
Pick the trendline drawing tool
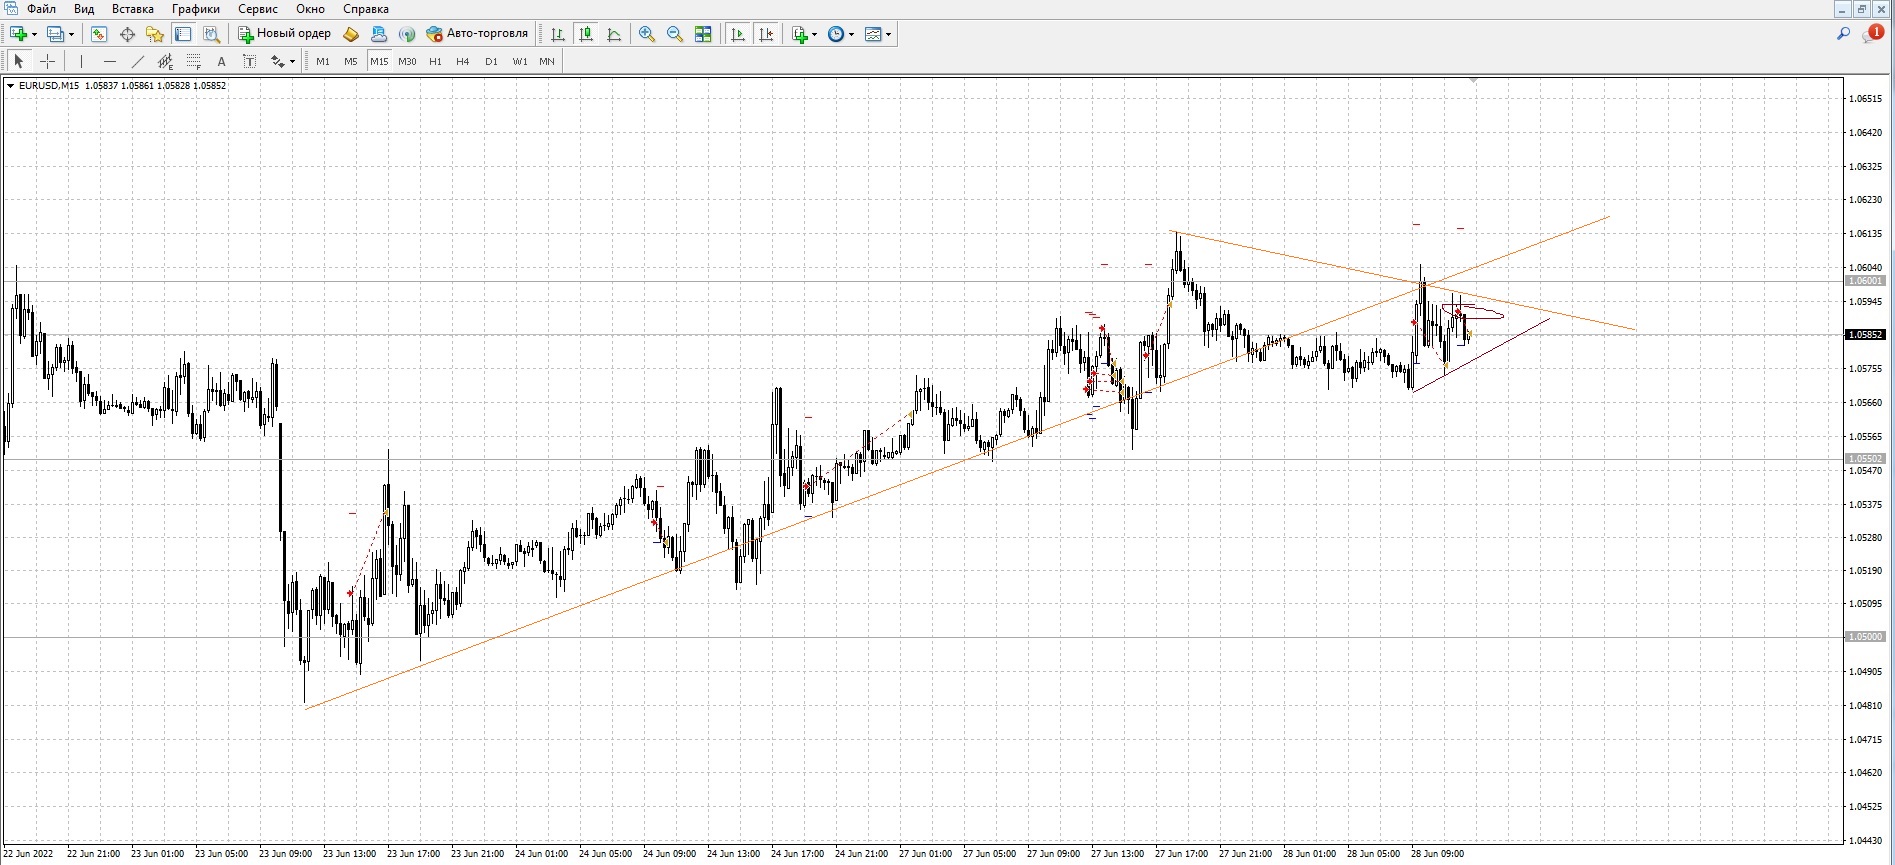pyautogui.click(x=138, y=61)
